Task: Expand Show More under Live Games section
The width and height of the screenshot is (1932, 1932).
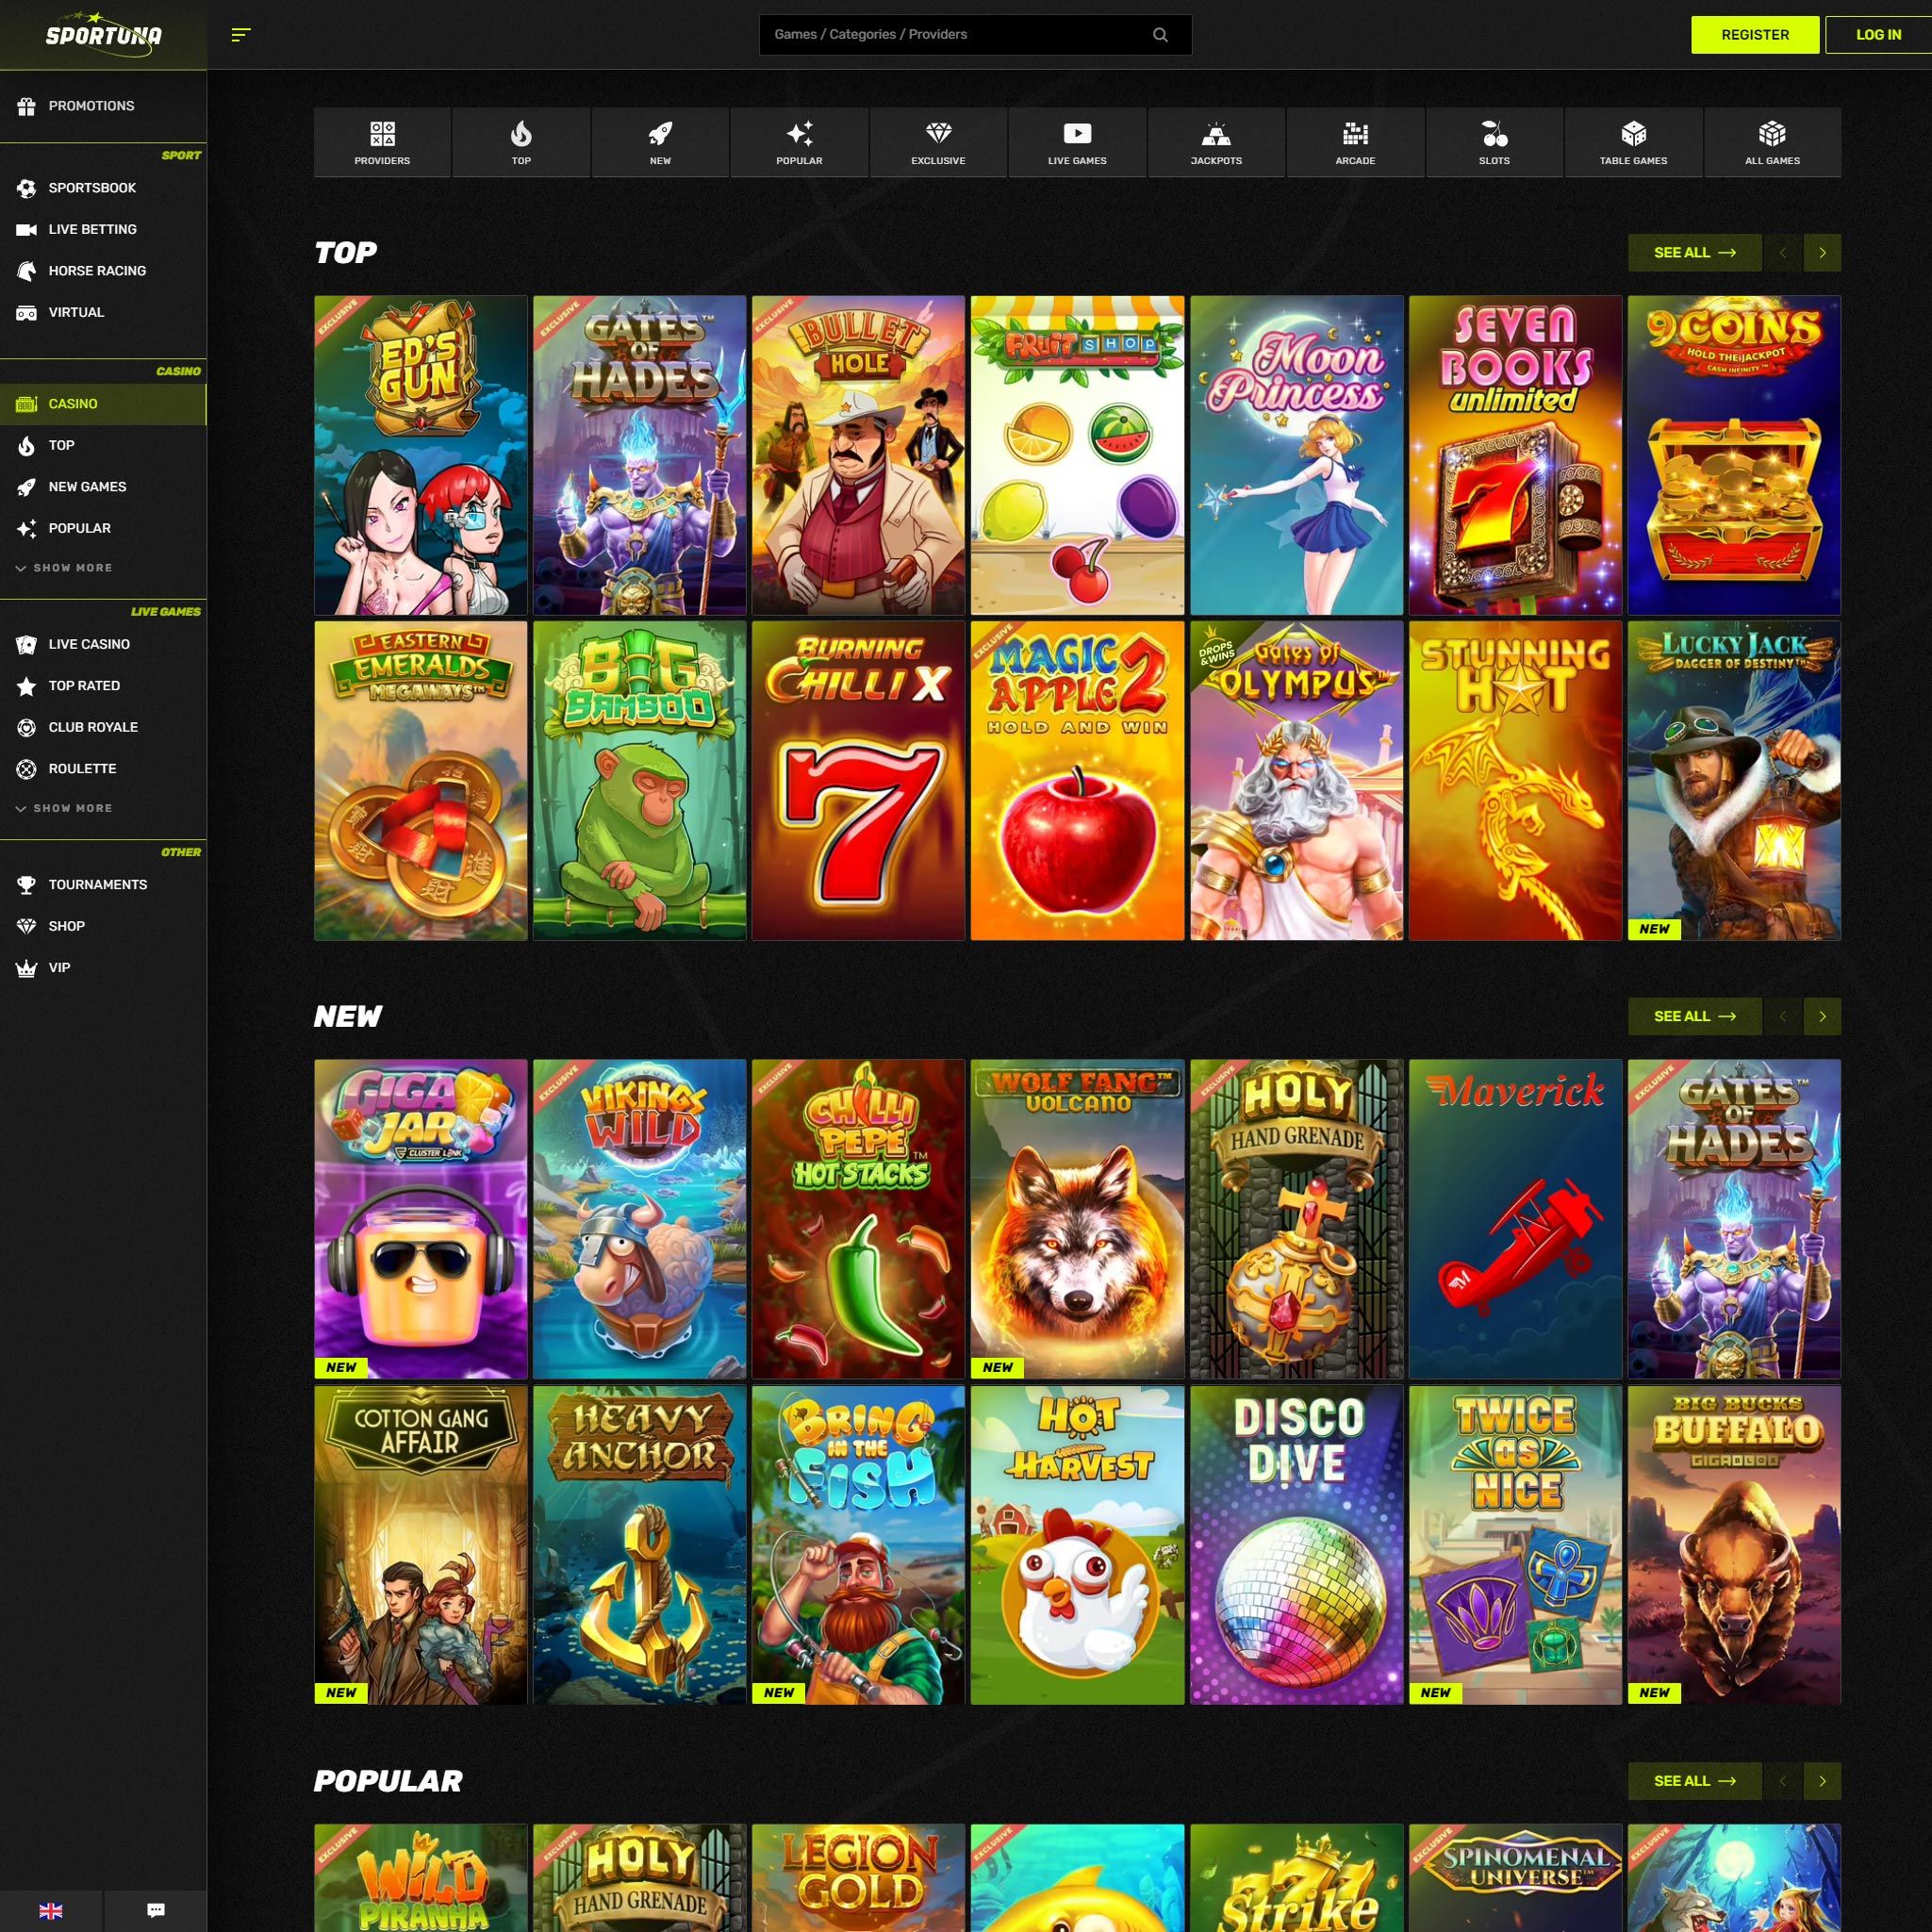Action: pyautogui.click(x=65, y=808)
